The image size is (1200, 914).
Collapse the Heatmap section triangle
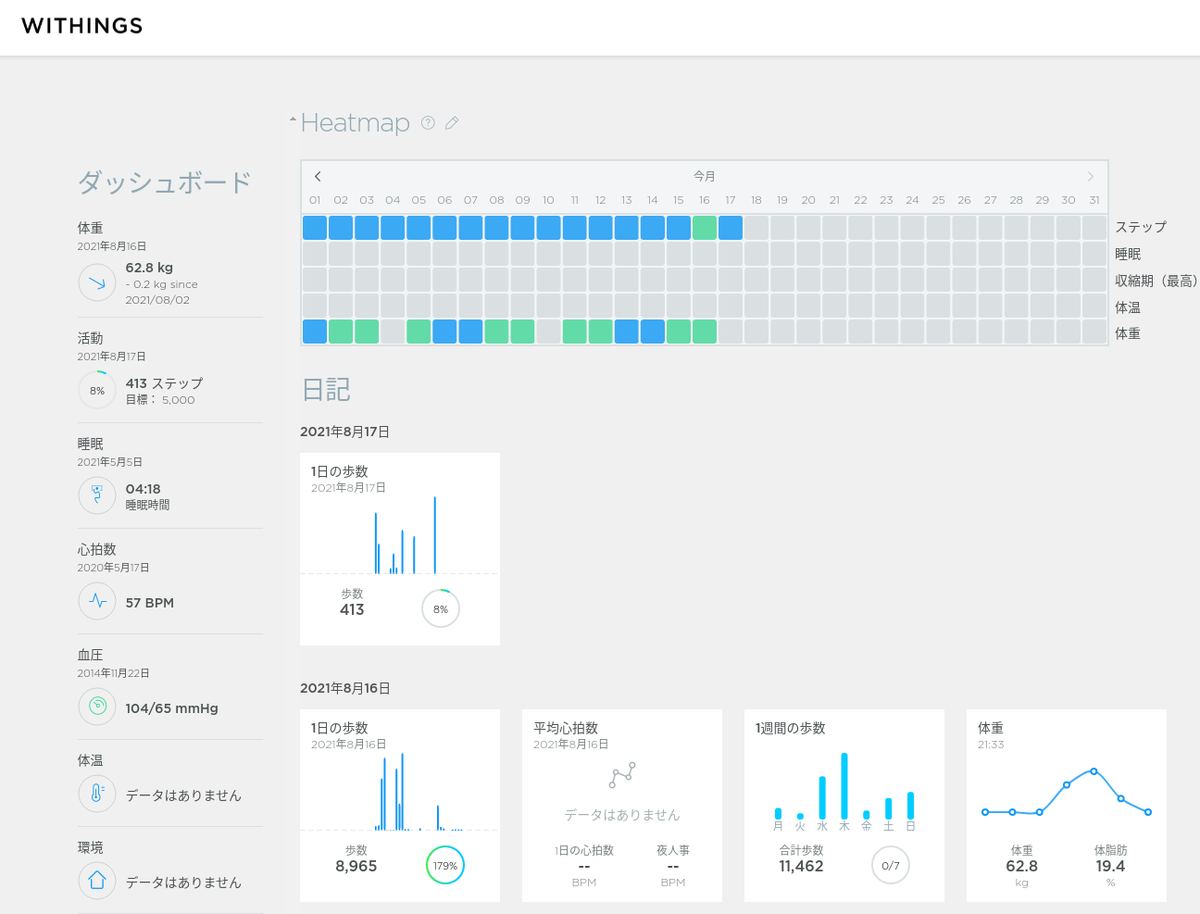[292, 120]
